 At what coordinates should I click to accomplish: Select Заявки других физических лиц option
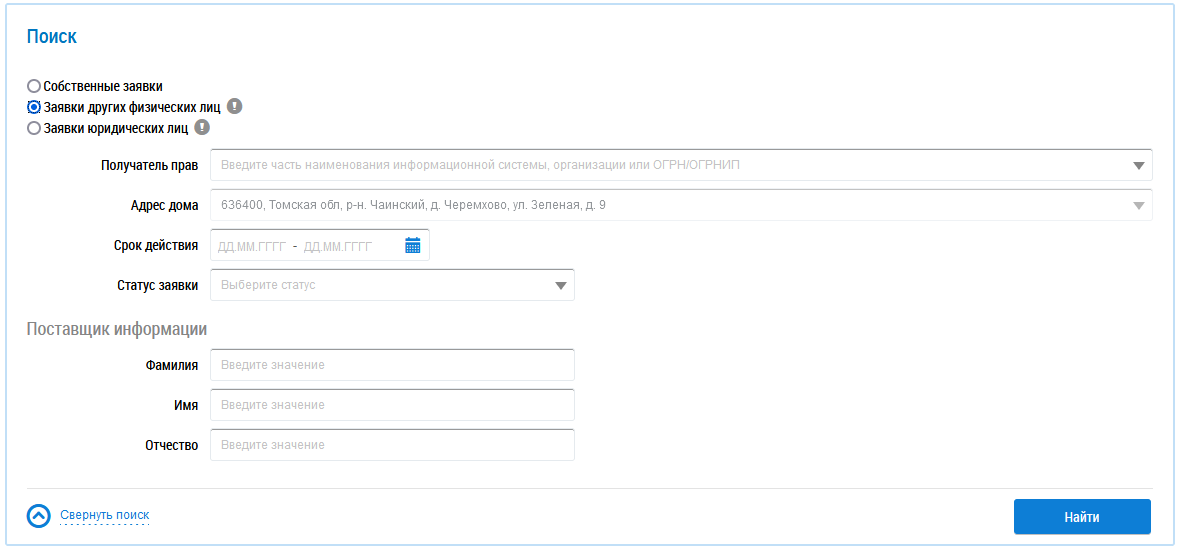pyautogui.click(x=34, y=107)
